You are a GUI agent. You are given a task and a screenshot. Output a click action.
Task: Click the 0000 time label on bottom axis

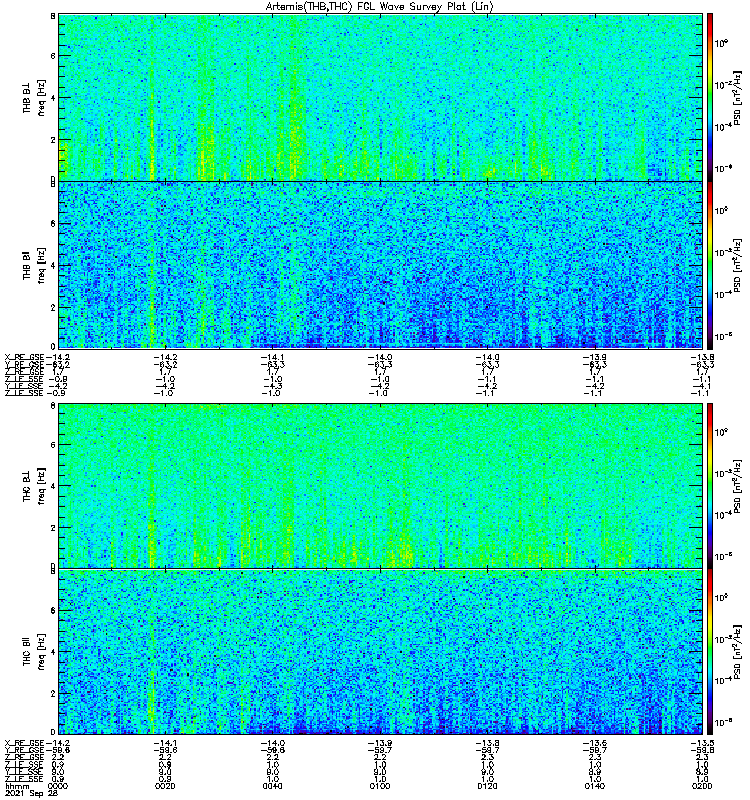pyautogui.click(x=57, y=786)
